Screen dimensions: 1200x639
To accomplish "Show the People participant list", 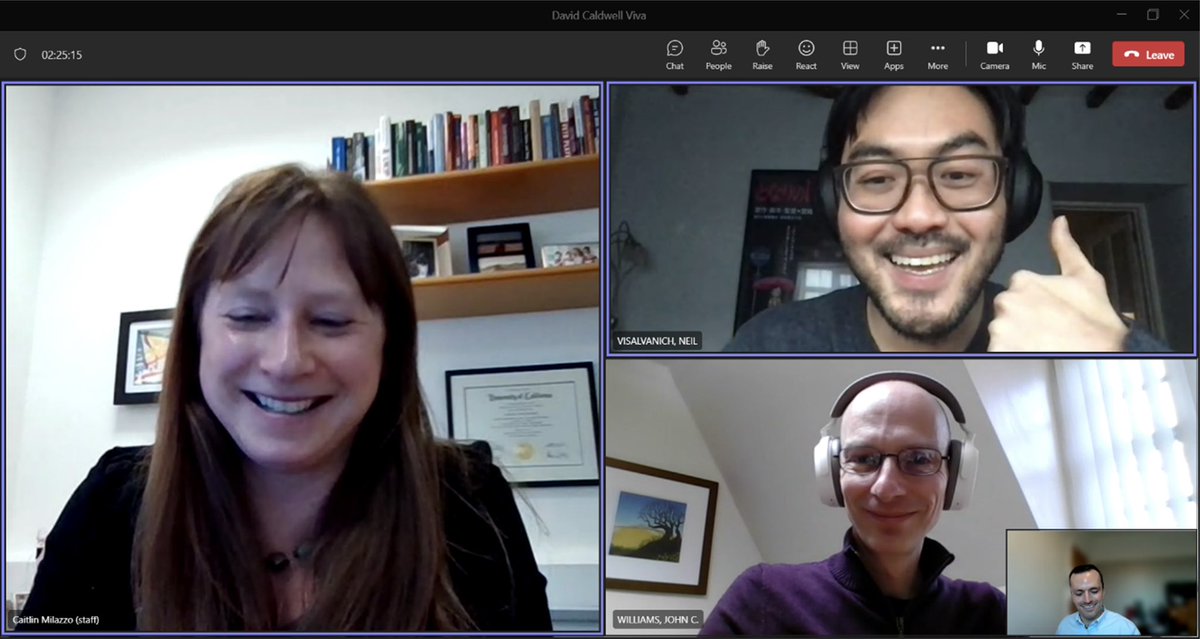I will (x=718, y=55).
